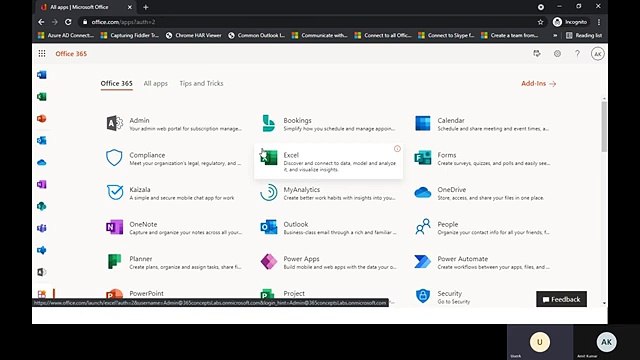This screenshot has height=360, width=640.
Task: Select the Office 365 tab
Action: 116,83
